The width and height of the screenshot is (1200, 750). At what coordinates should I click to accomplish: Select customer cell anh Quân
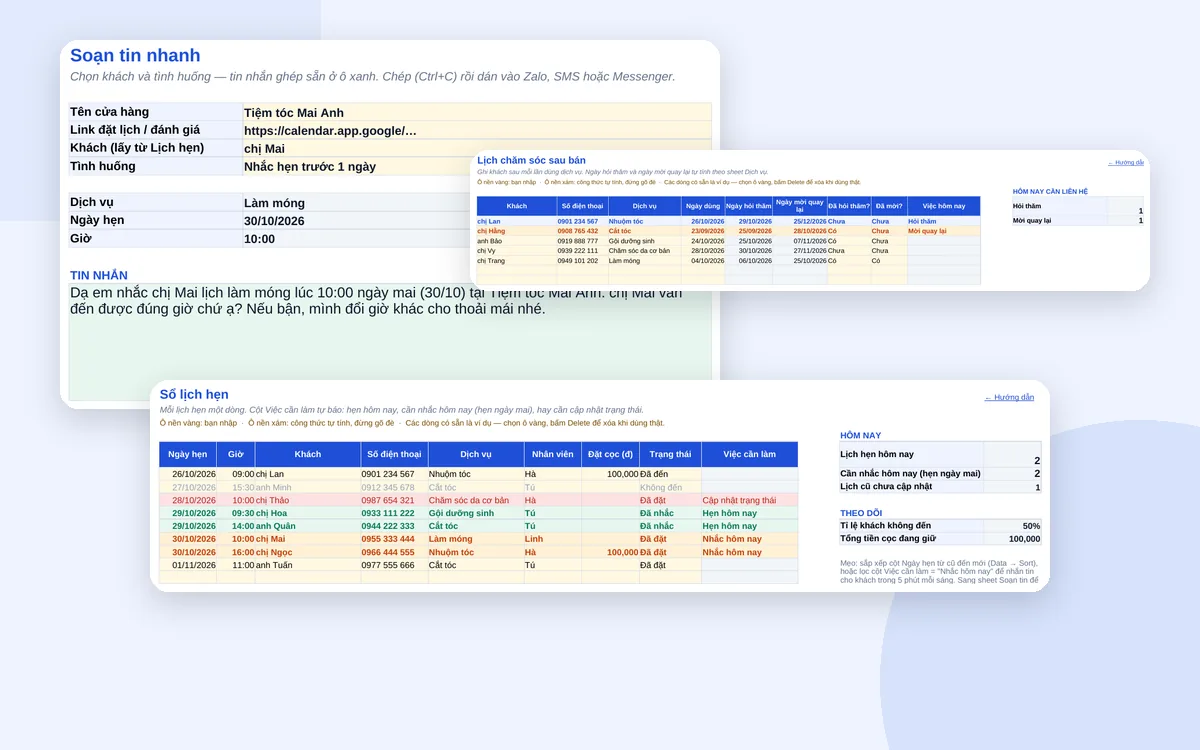tap(308, 526)
